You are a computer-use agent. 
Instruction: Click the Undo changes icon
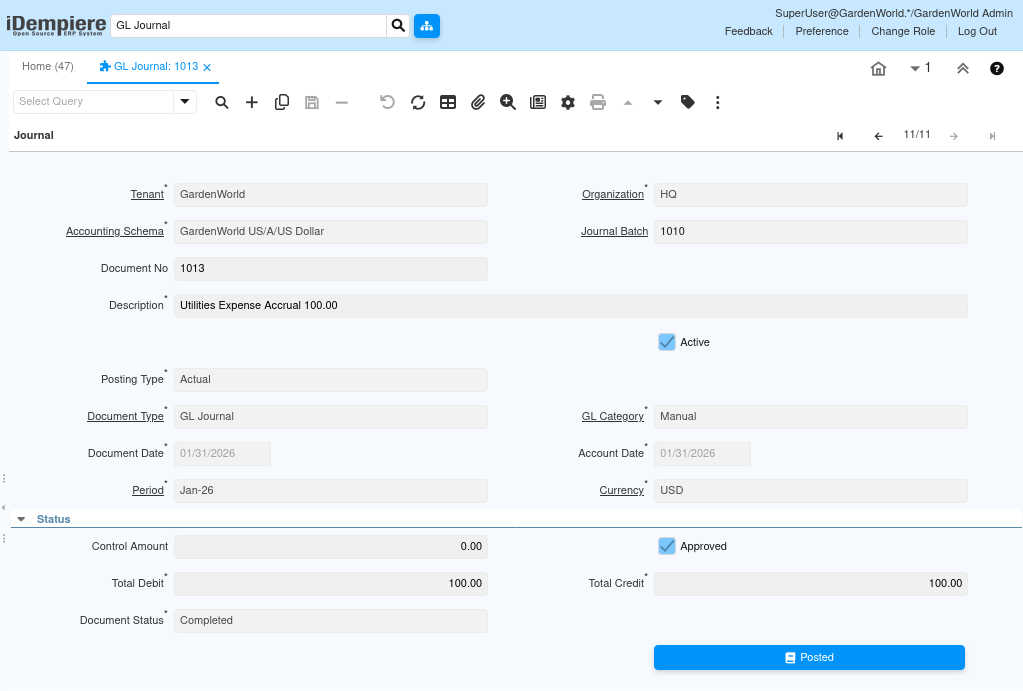point(388,102)
